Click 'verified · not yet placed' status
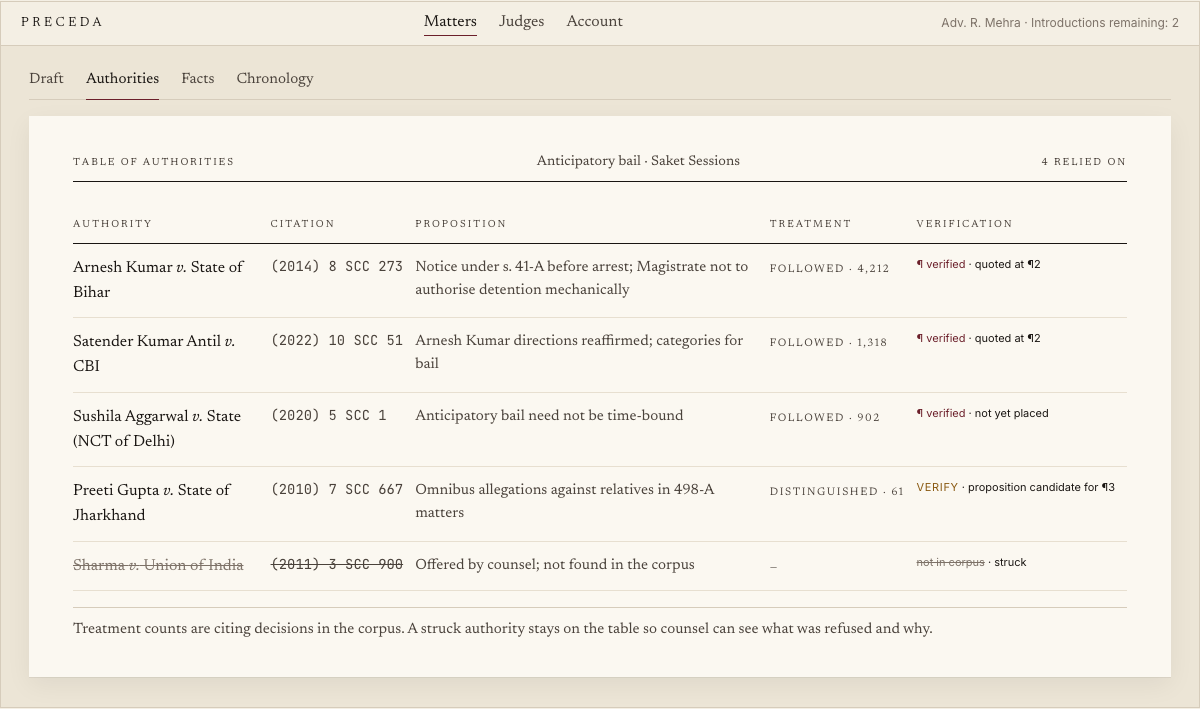The width and height of the screenshot is (1200, 709). coord(983,414)
